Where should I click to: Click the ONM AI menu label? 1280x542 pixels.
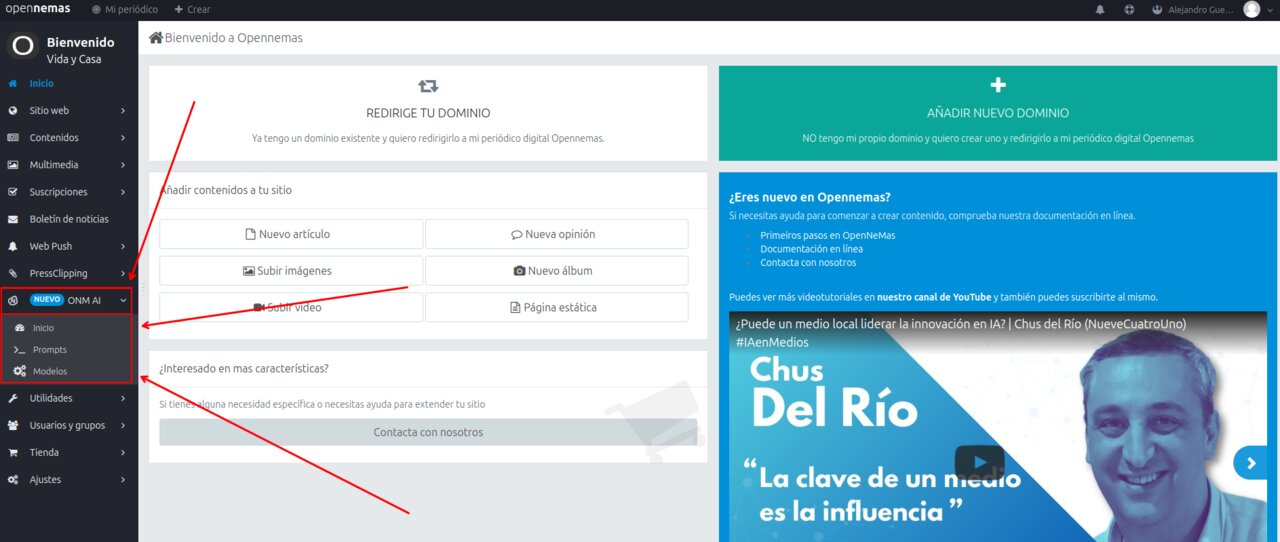coord(84,300)
